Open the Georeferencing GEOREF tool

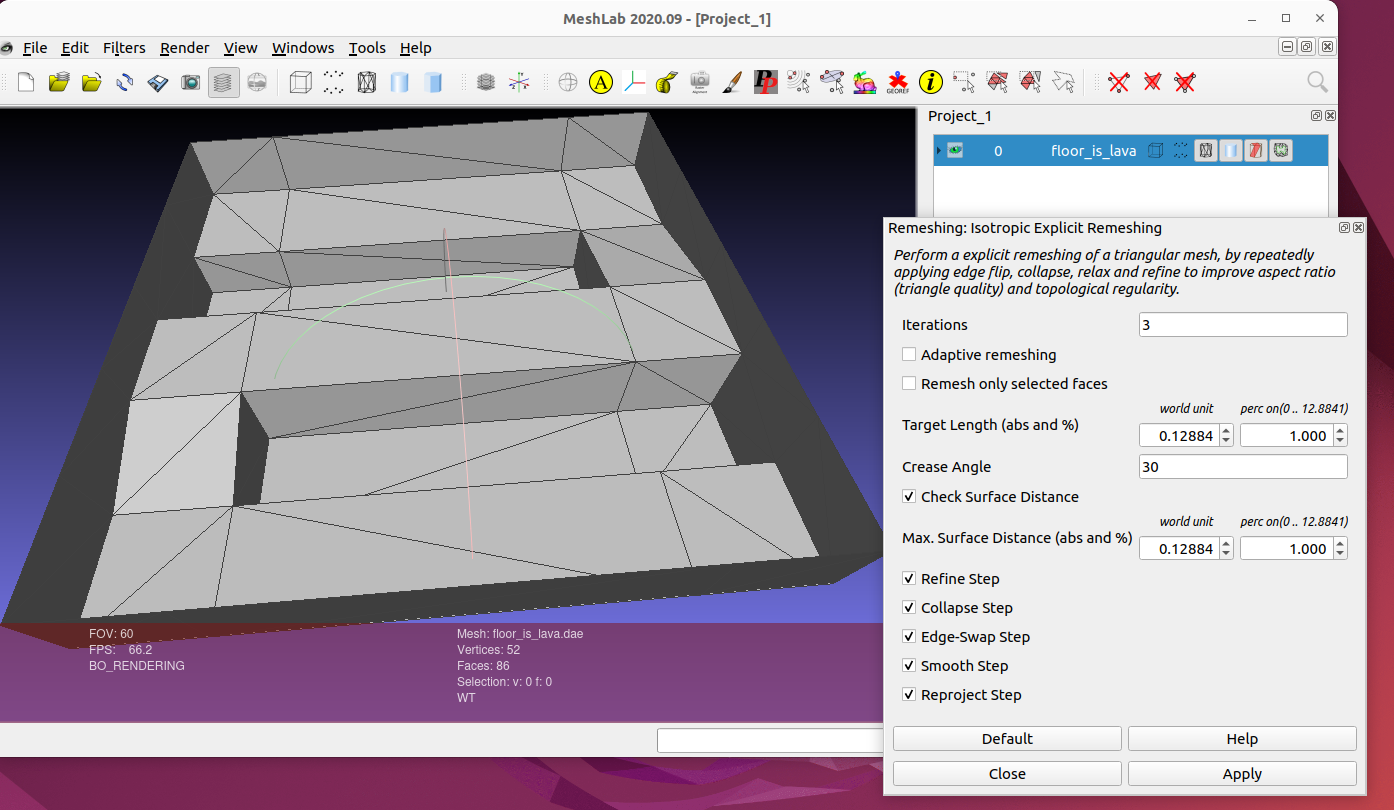click(x=897, y=82)
